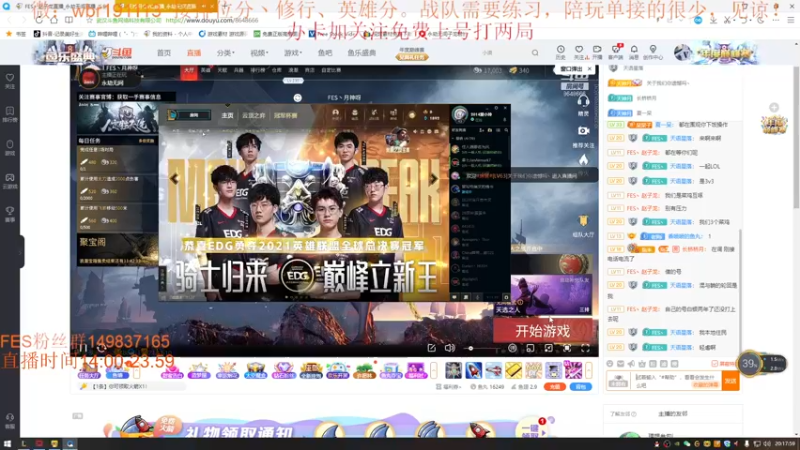The image size is (800, 450).
Task: Expand the 福利券 dropdown
Action: tap(448, 387)
